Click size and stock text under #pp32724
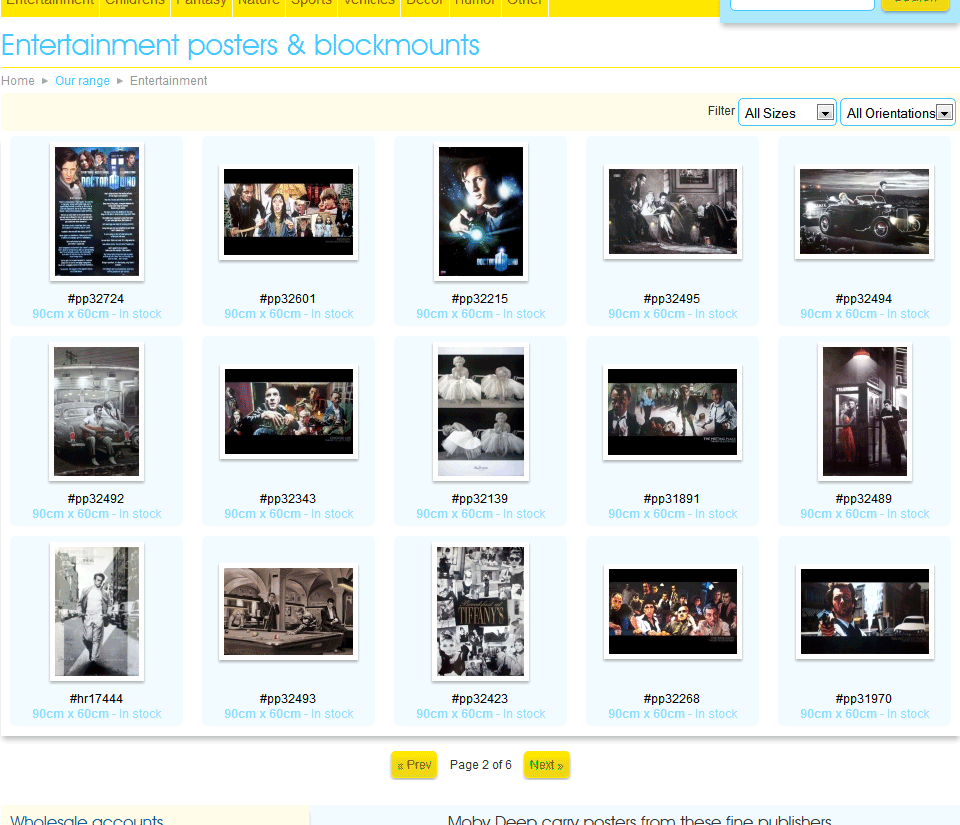Screen dimensions: 960x825 [97, 314]
